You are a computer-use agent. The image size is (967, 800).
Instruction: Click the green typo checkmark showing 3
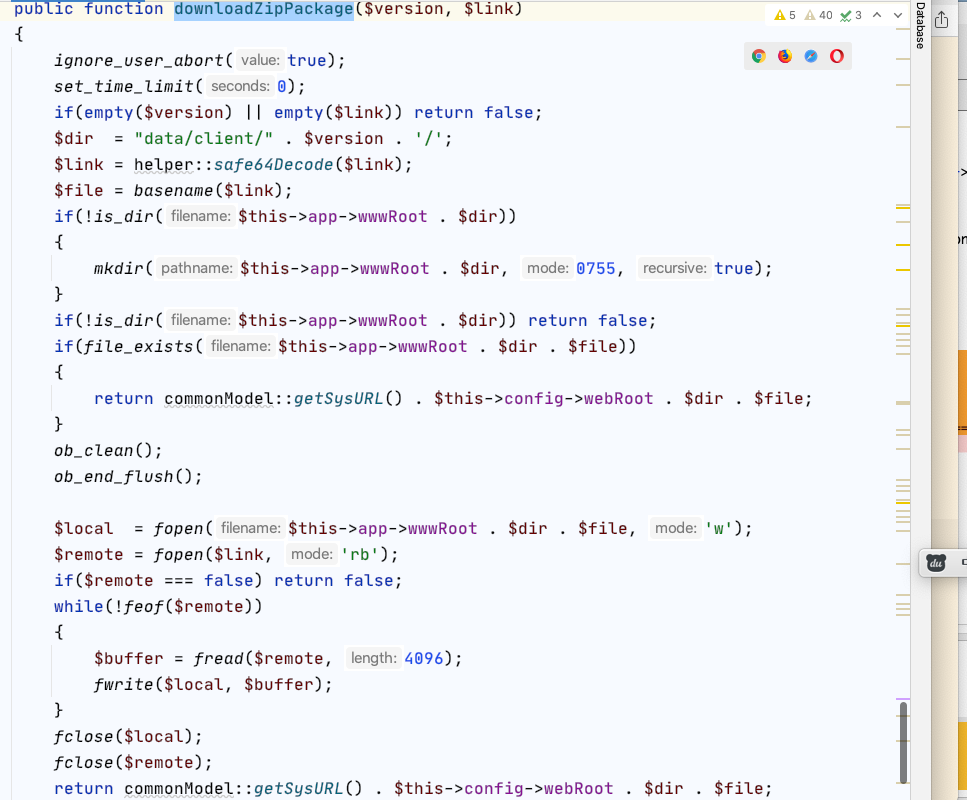pos(851,15)
